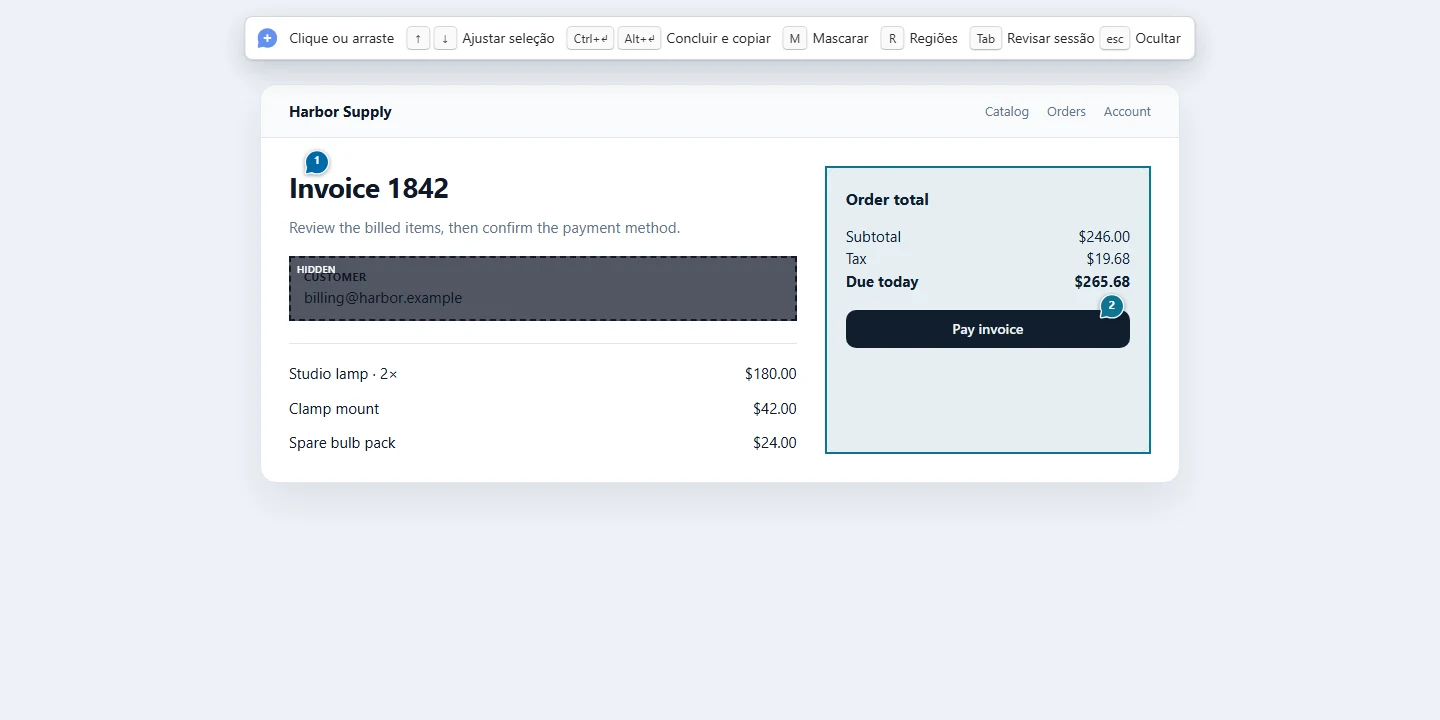Pay the invoice now
The image size is (1440, 720).
pyautogui.click(x=988, y=329)
